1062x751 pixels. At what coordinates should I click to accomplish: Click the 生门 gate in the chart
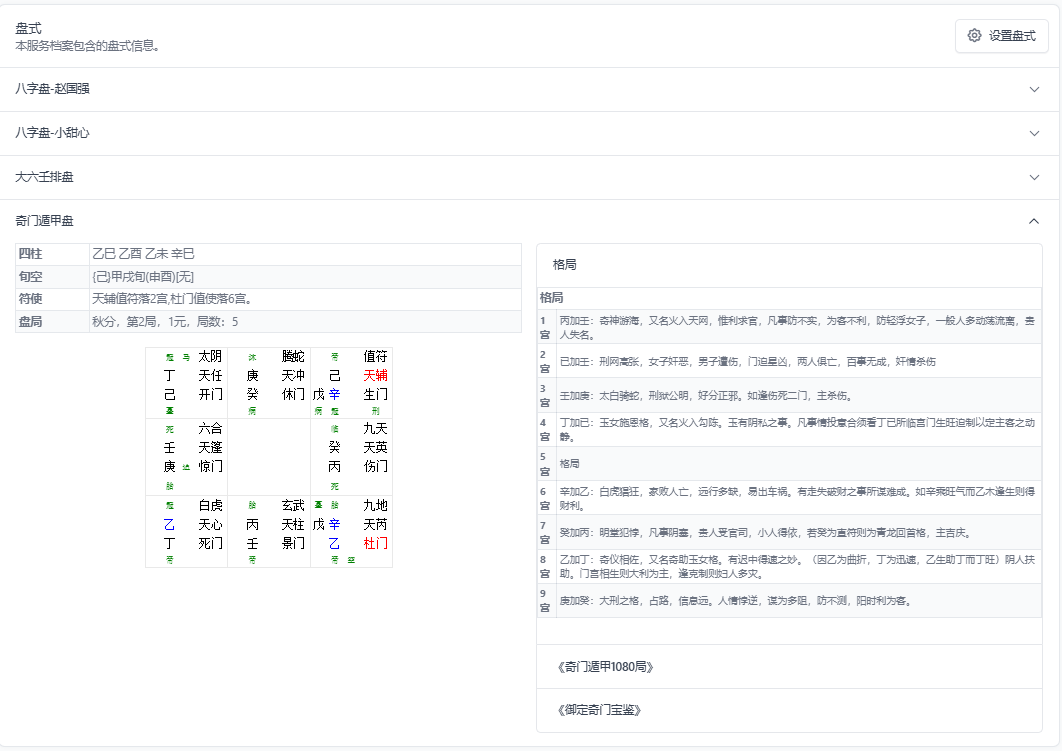point(375,394)
